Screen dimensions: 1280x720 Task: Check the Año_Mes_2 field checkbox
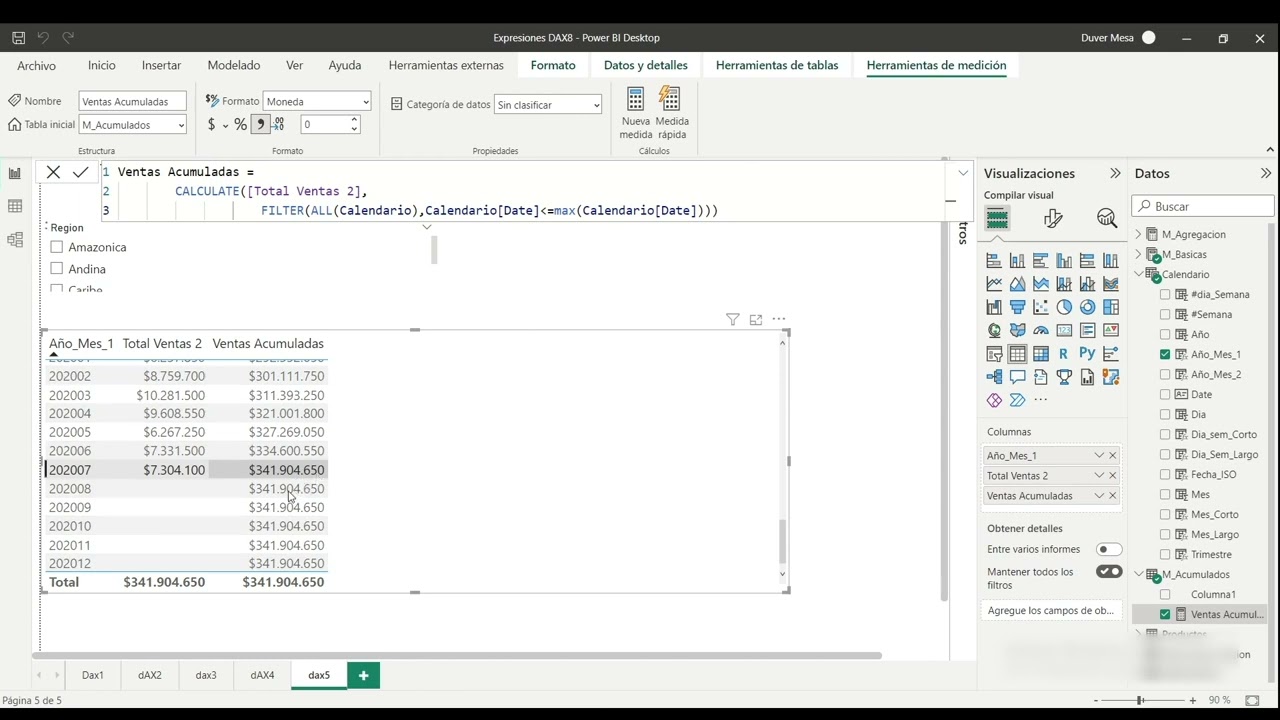point(1165,374)
